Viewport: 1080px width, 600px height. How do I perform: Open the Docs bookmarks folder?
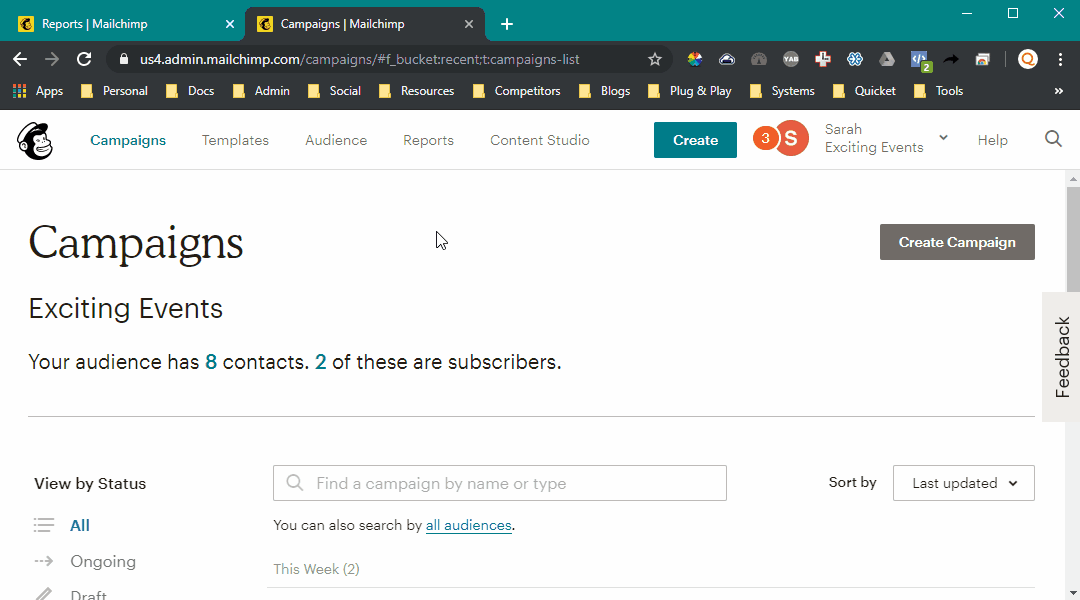pos(190,91)
